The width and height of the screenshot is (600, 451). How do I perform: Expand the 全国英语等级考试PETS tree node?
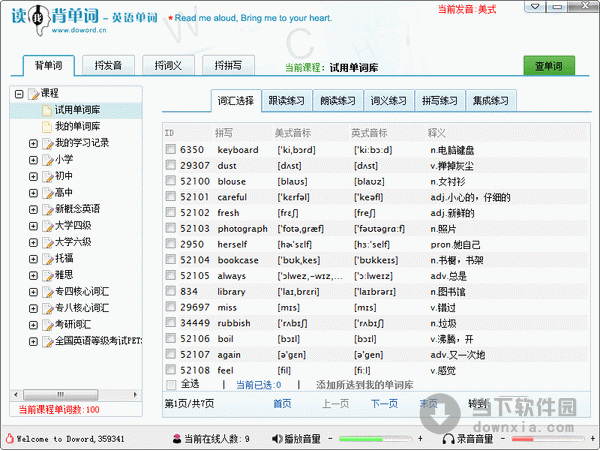click(33, 342)
